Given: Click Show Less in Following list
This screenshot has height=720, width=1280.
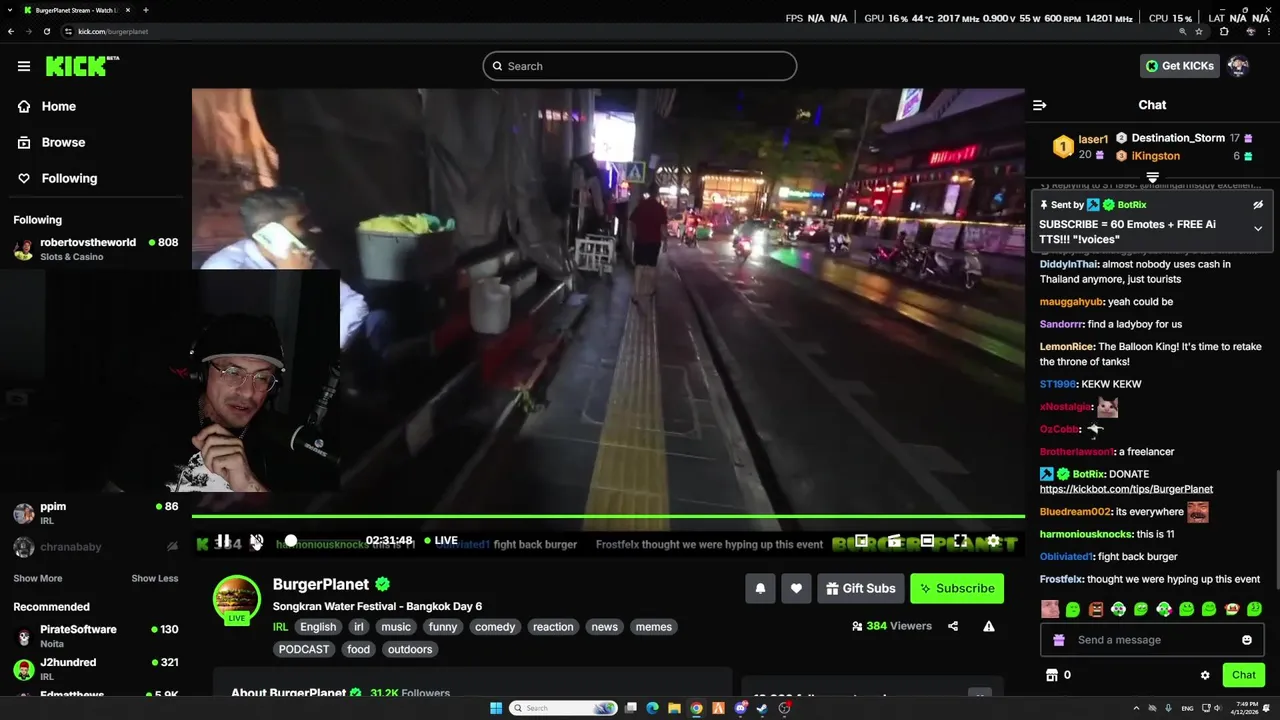Looking at the screenshot, I should (x=155, y=578).
